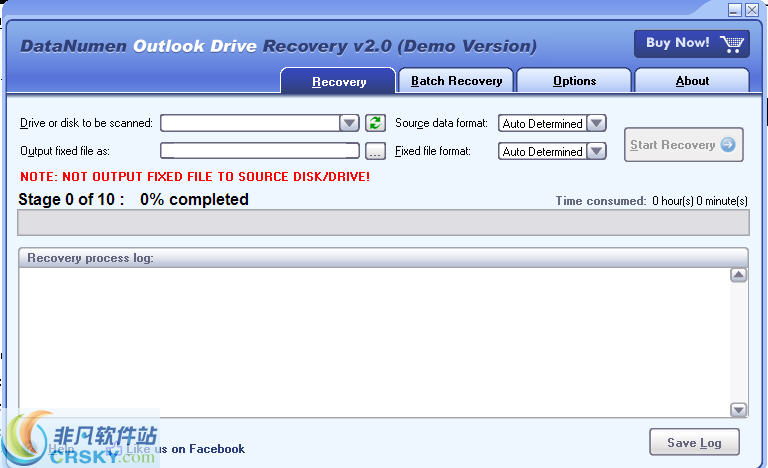Expand the Source data format dropdown
This screenshot has width=768, height=468.
[x=596, y=123]
